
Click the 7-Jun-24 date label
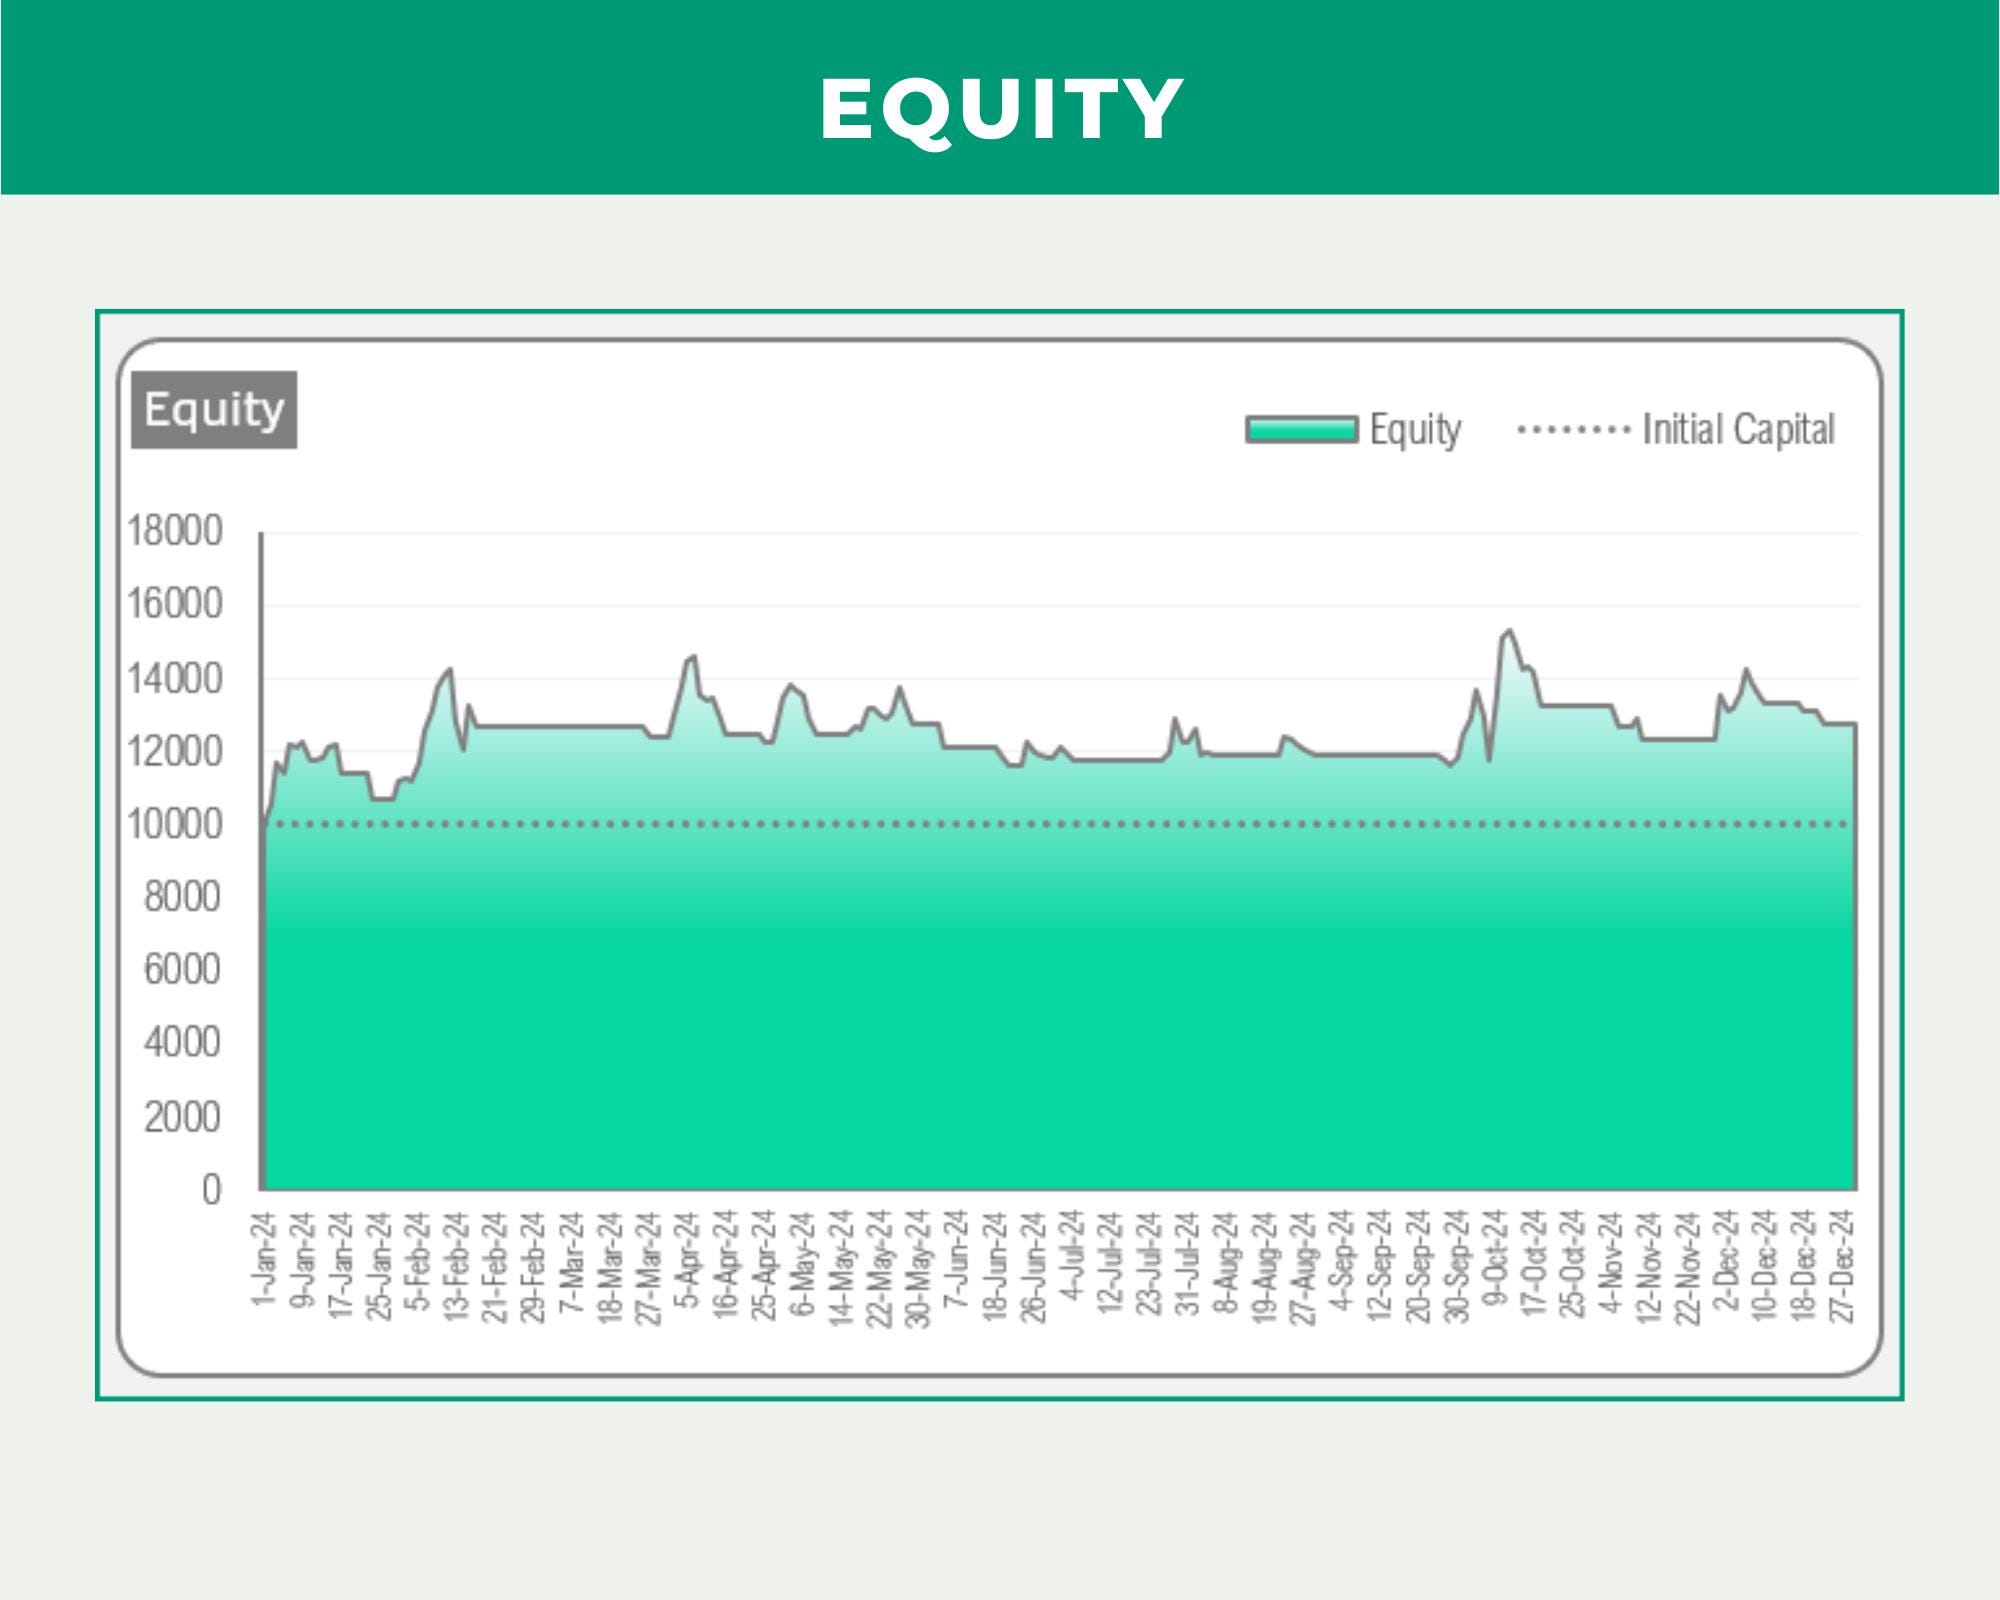(x=956, y=1259)
